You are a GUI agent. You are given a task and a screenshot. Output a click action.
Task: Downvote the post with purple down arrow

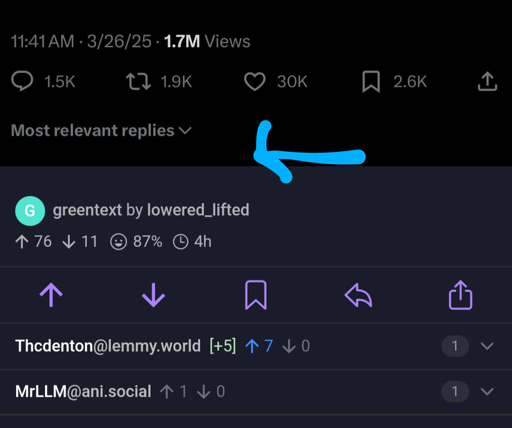point(153,295)
